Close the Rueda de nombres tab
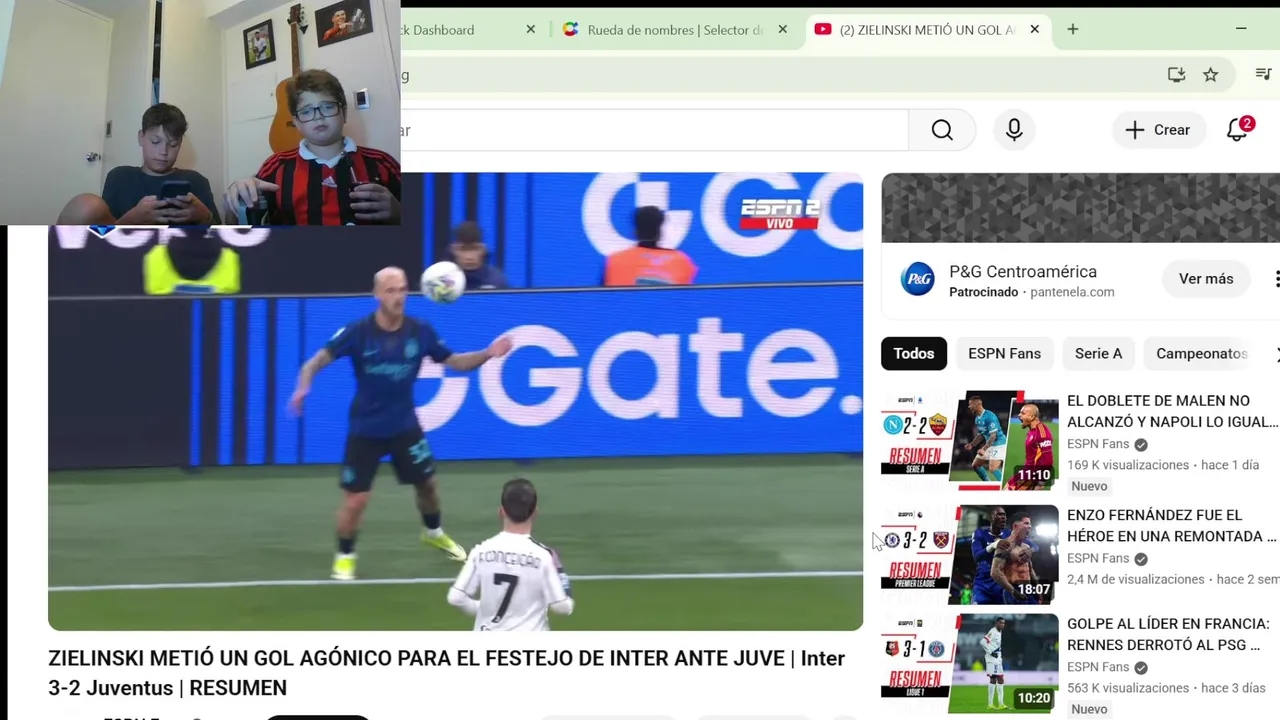Screen dimensions: 1280x720 pos(783,30)
